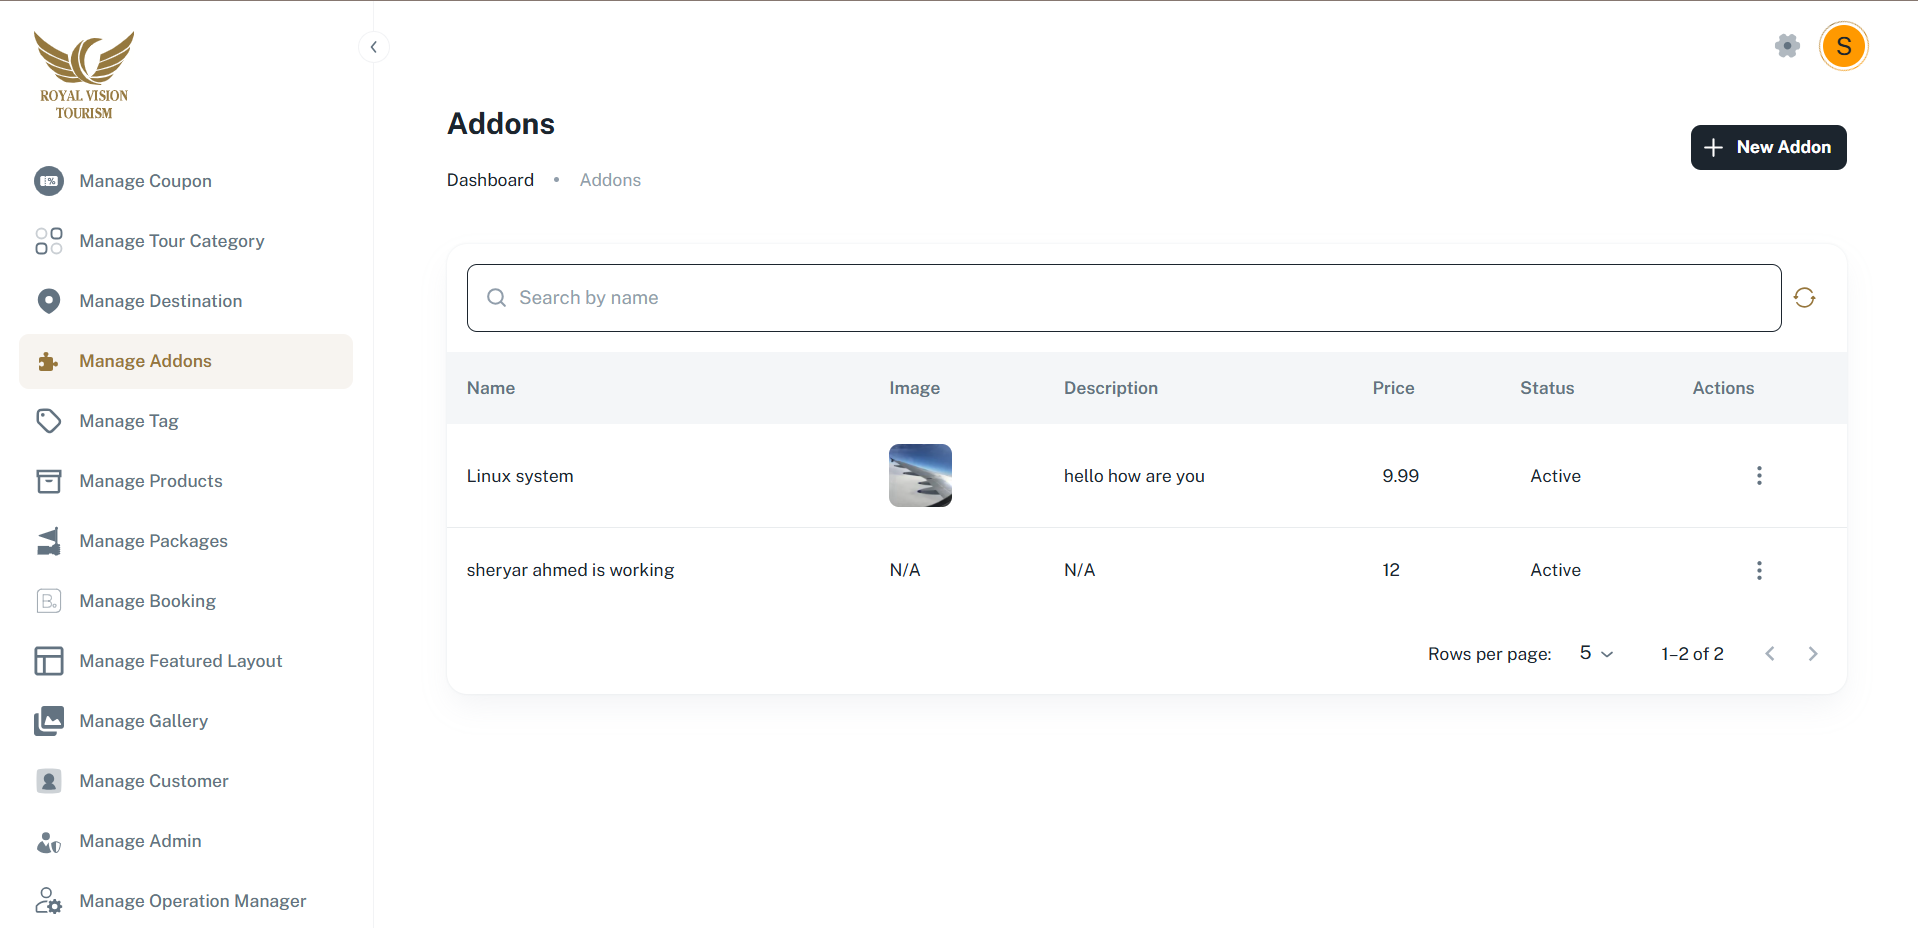Click the Manage Destination pin icon
1918x928 pixels.
click(49, 301)
